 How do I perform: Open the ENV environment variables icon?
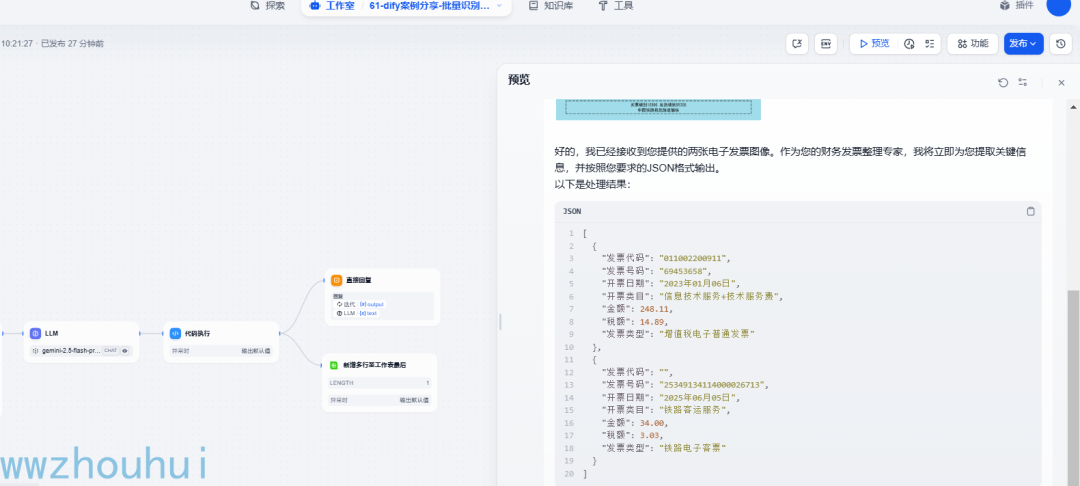[x=826, y=43]
